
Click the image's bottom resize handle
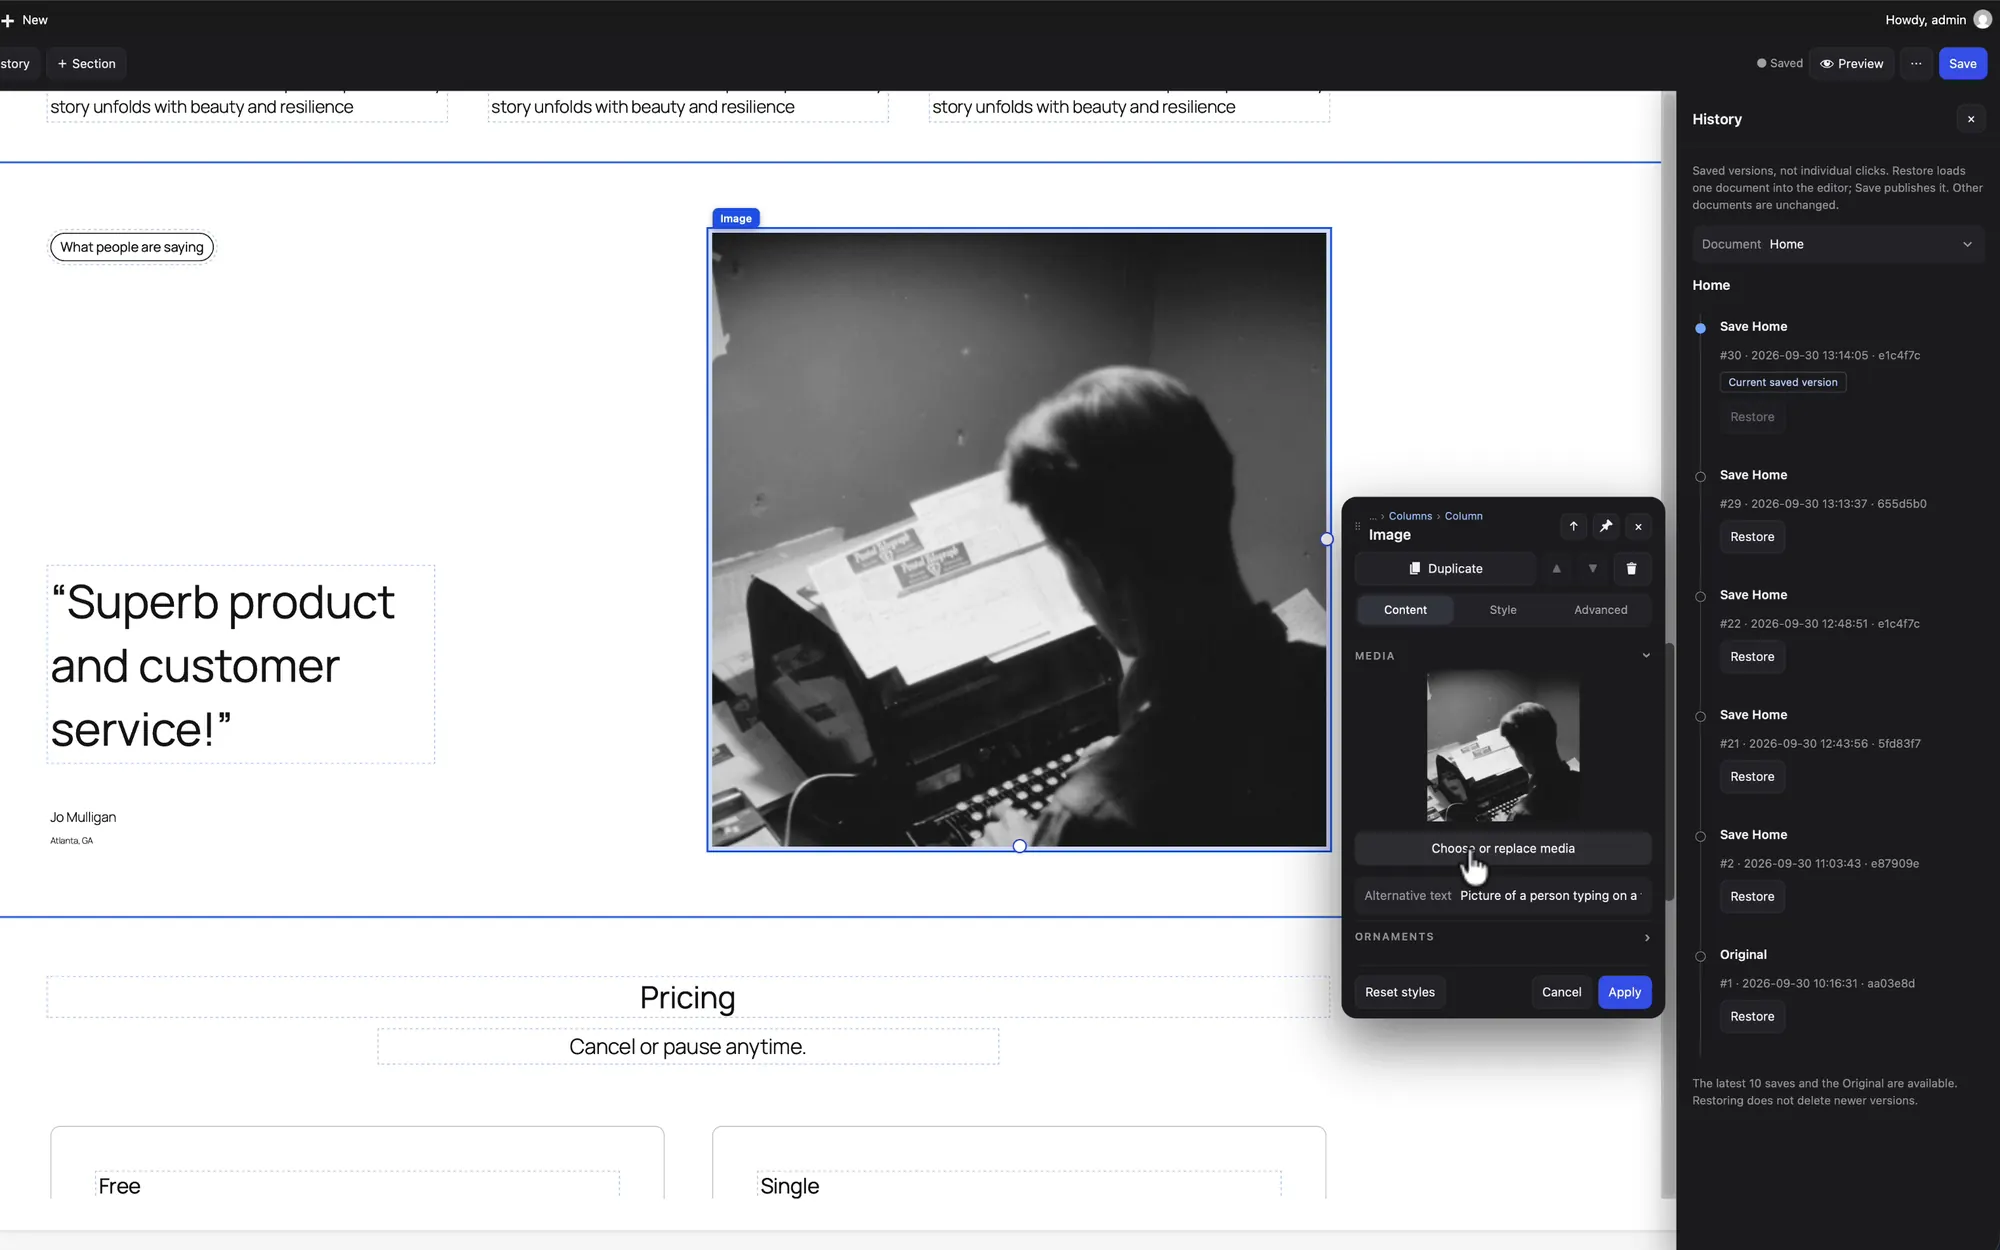point(1019,846)
